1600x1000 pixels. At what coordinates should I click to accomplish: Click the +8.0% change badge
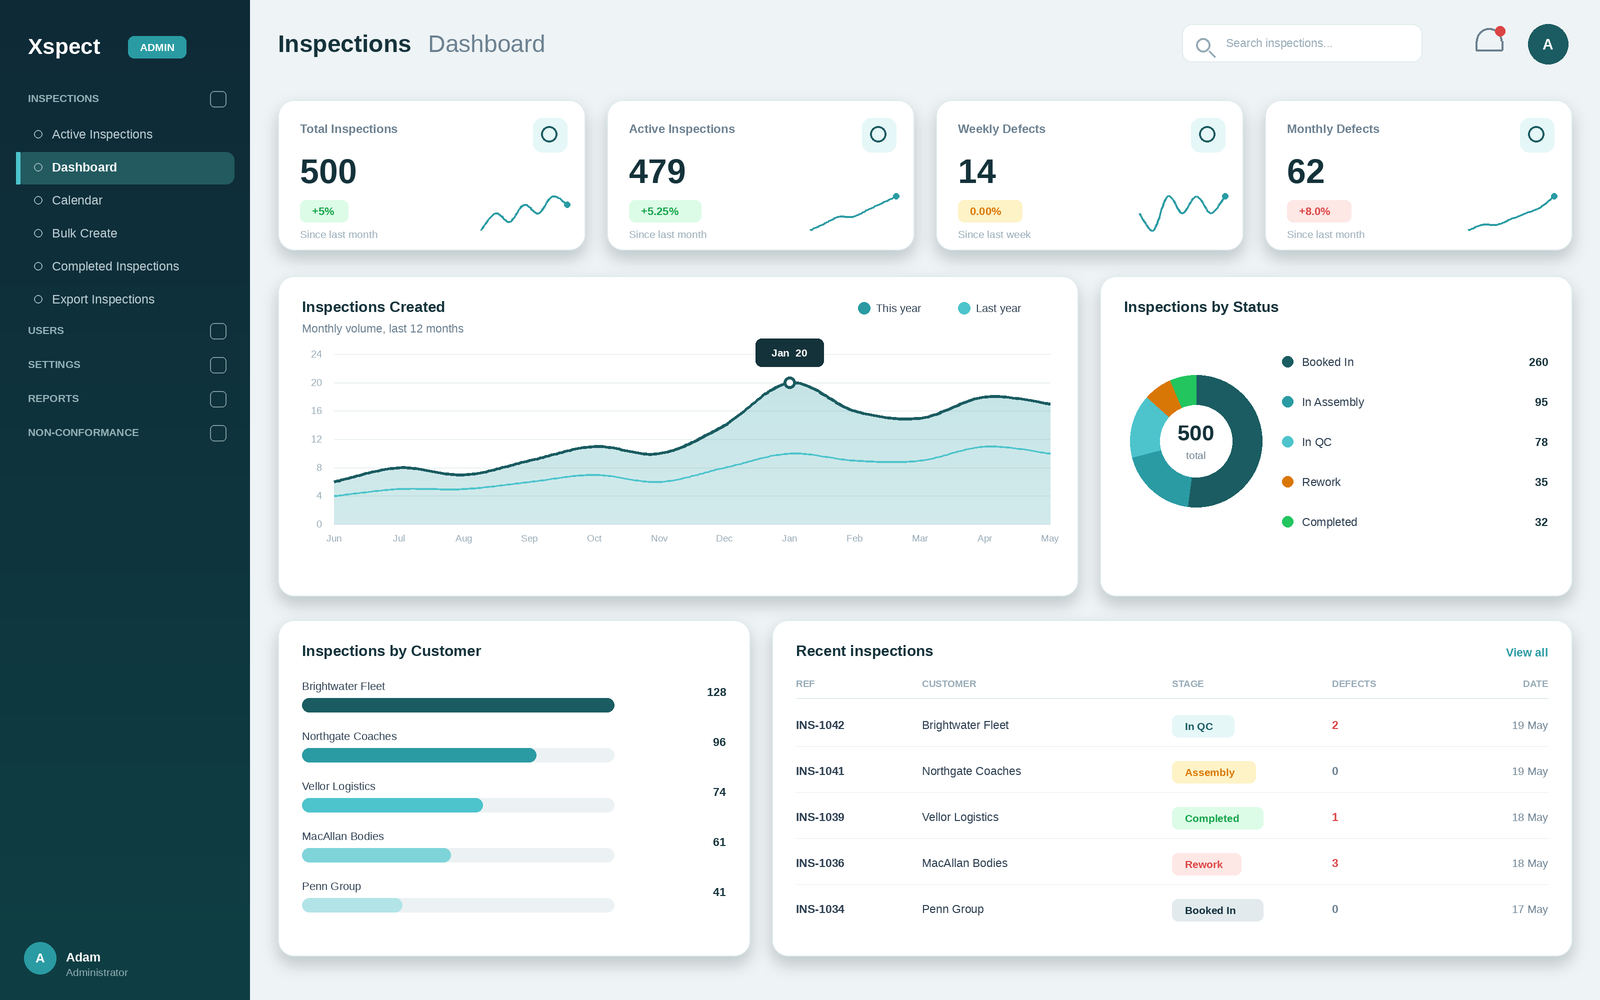coord(1318,211)
